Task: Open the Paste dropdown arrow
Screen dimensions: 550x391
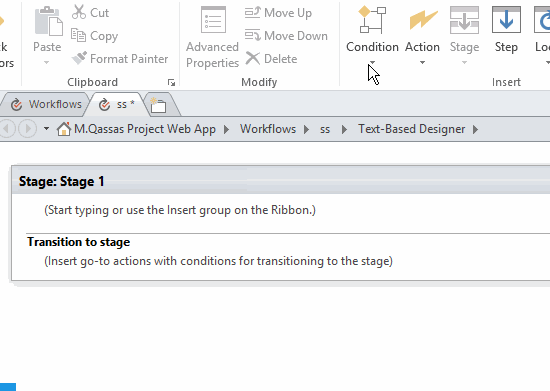Action: 47,62
